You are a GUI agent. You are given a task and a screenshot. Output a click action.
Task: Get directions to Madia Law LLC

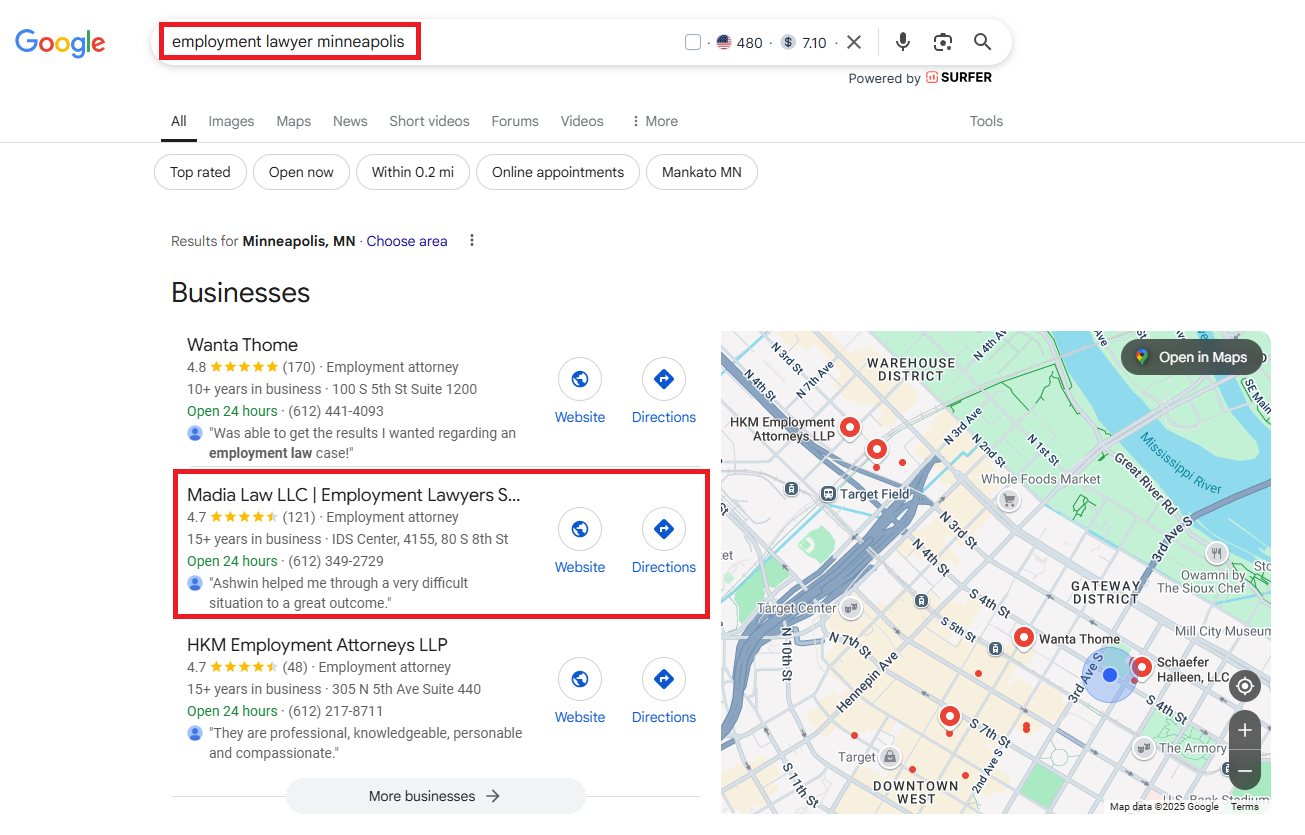pos(664,530)
